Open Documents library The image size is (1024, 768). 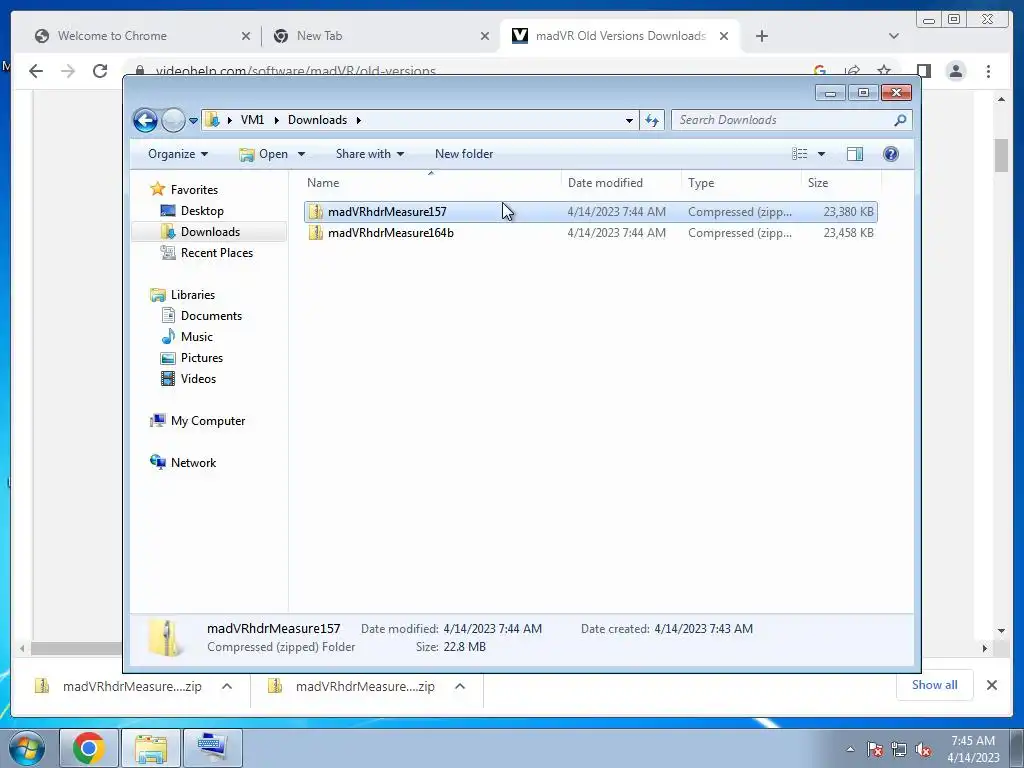coord(211,315)
